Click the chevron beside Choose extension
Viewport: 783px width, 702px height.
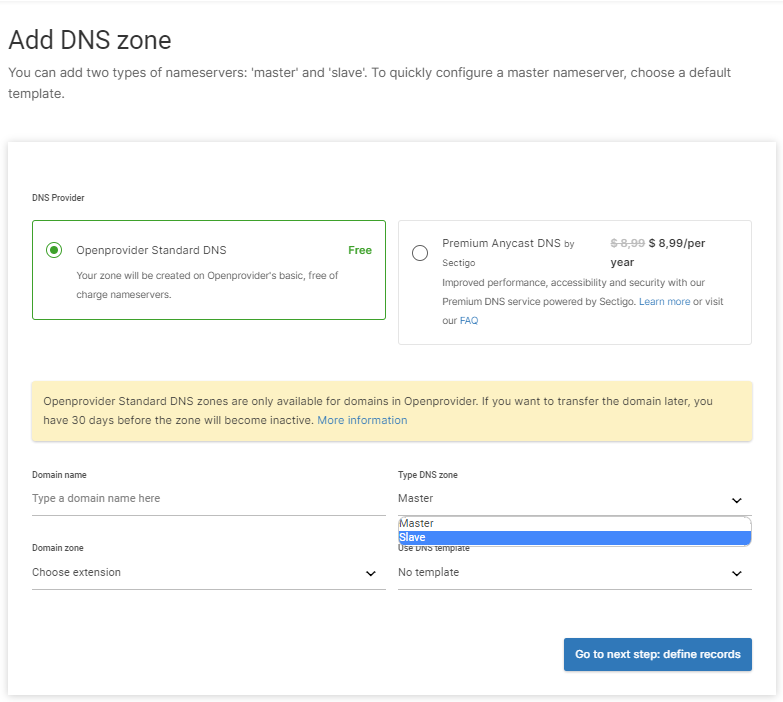coord(371,574)
